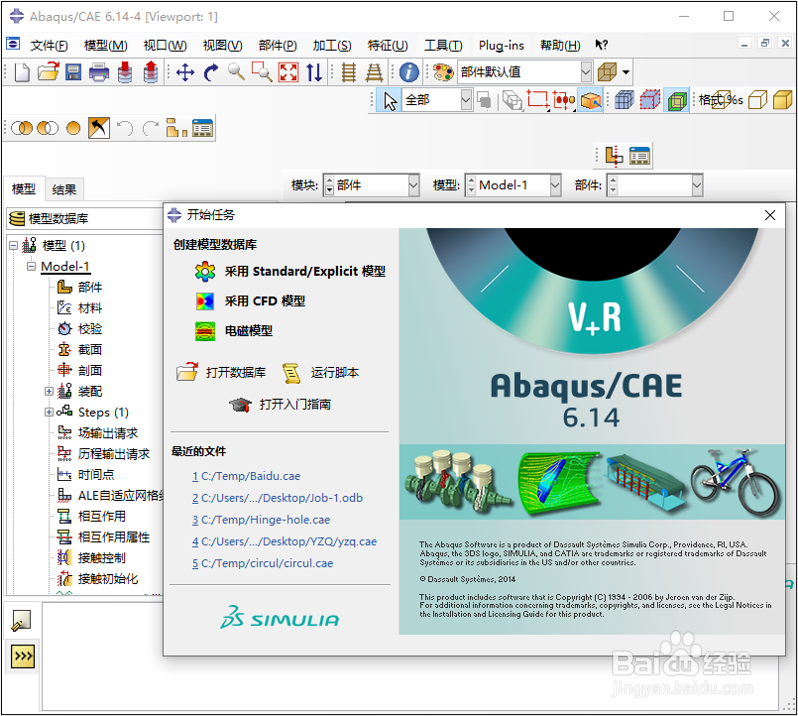798x716 pixels.
Task: Click the Open file folder icon in toolbar
Action: point(48,72)
